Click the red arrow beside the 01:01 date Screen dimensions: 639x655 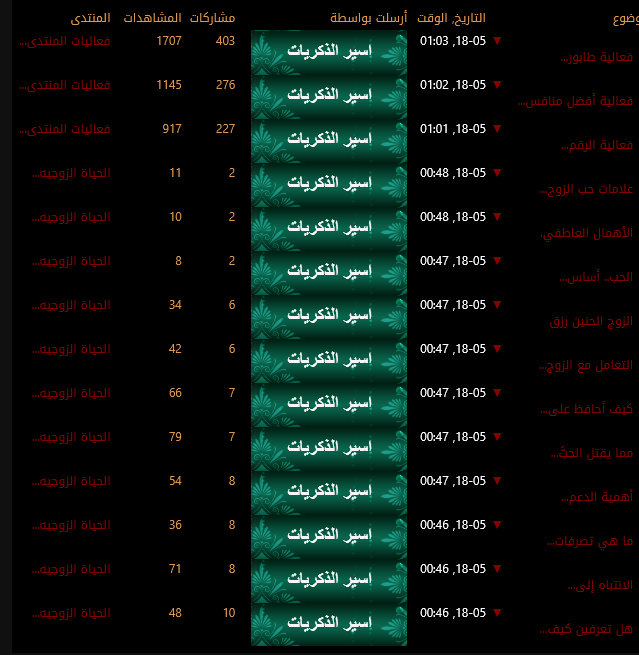coord(497,129)
